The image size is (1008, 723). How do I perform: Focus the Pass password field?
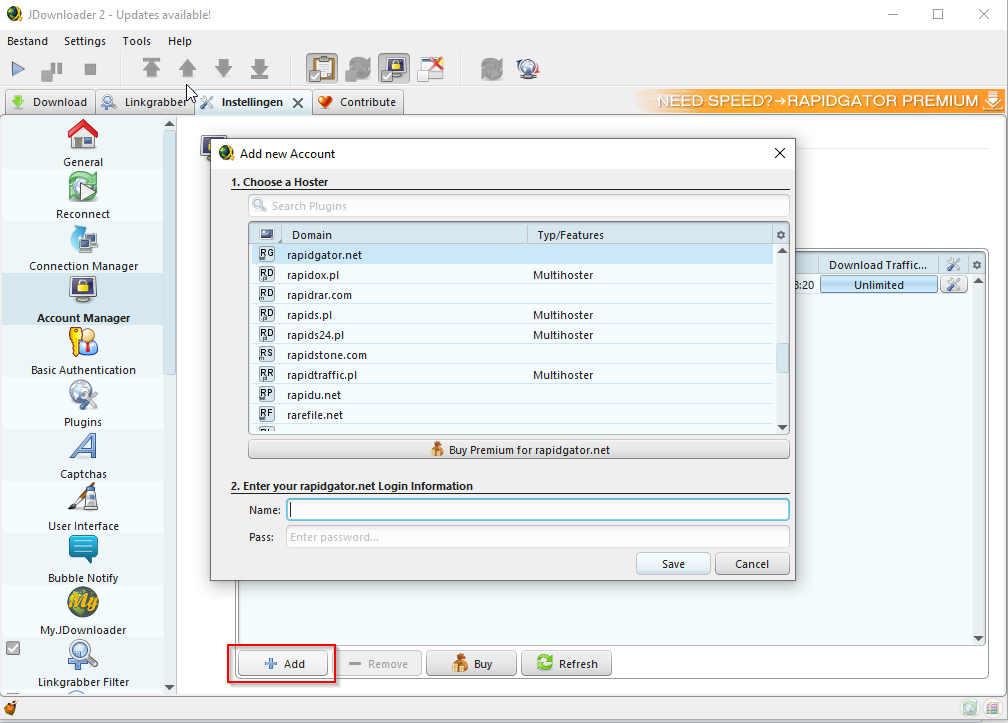pos(537,537)
